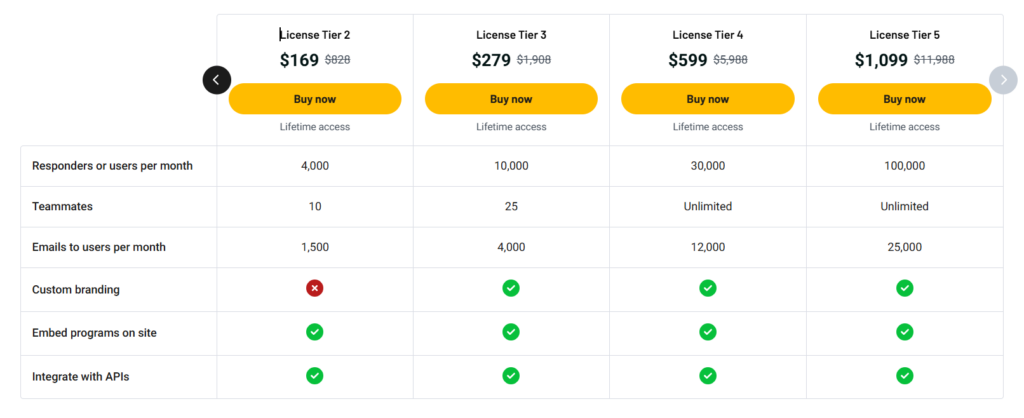Image resolution: width=1024 pixels, height=418 pixels.
Task: Click red X for Tier 2 custom branding
Action: (315, 288)
